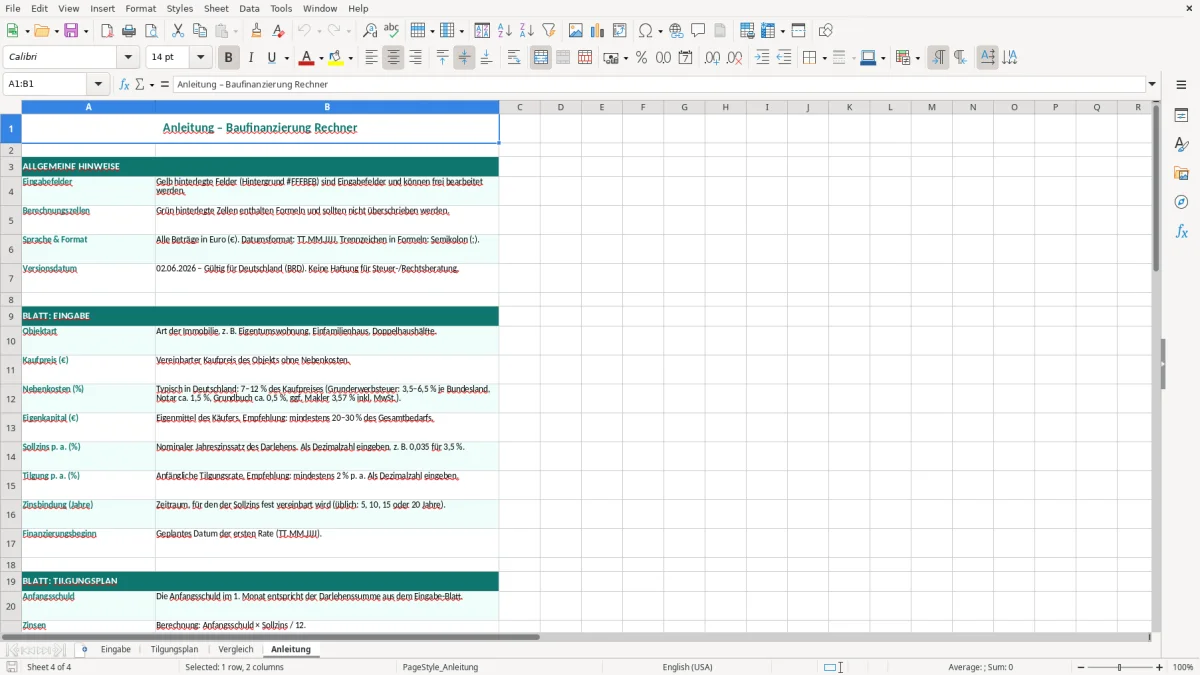Insert a hyperlink

(676, 31)
